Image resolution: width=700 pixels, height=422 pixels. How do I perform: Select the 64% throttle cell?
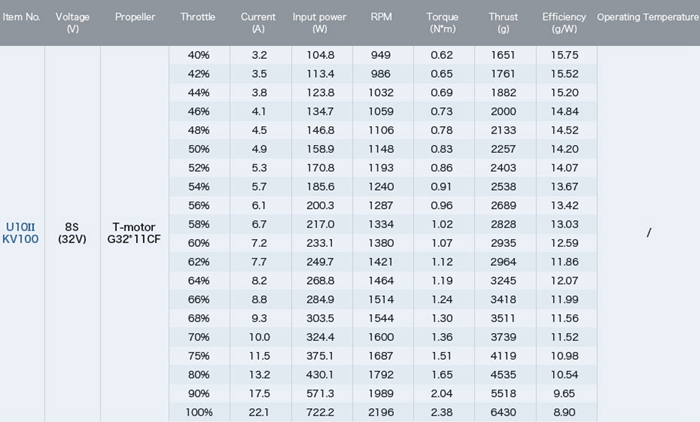click(x=199, y=281)
